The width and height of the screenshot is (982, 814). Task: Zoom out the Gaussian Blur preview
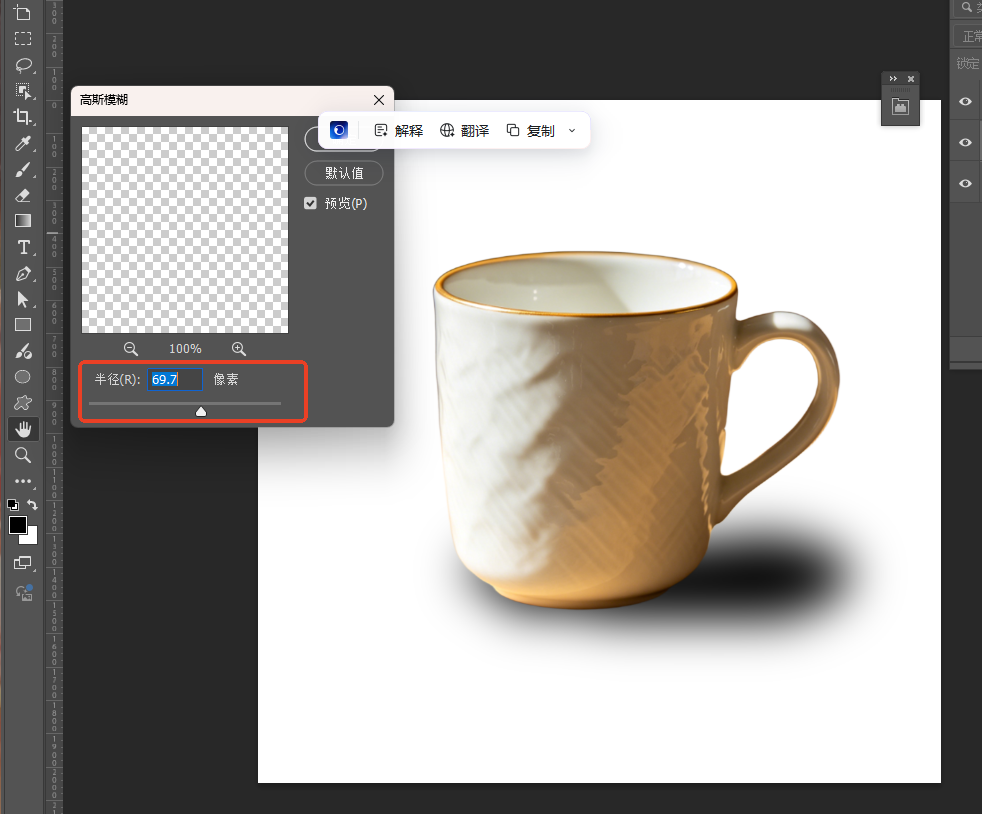coord(131,349)
